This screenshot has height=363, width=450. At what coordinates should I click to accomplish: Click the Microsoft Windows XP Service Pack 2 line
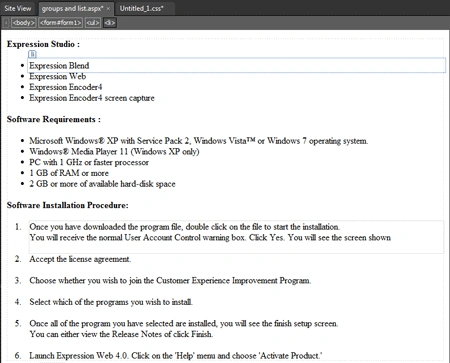pyautogui.click(x=199, y=141)
